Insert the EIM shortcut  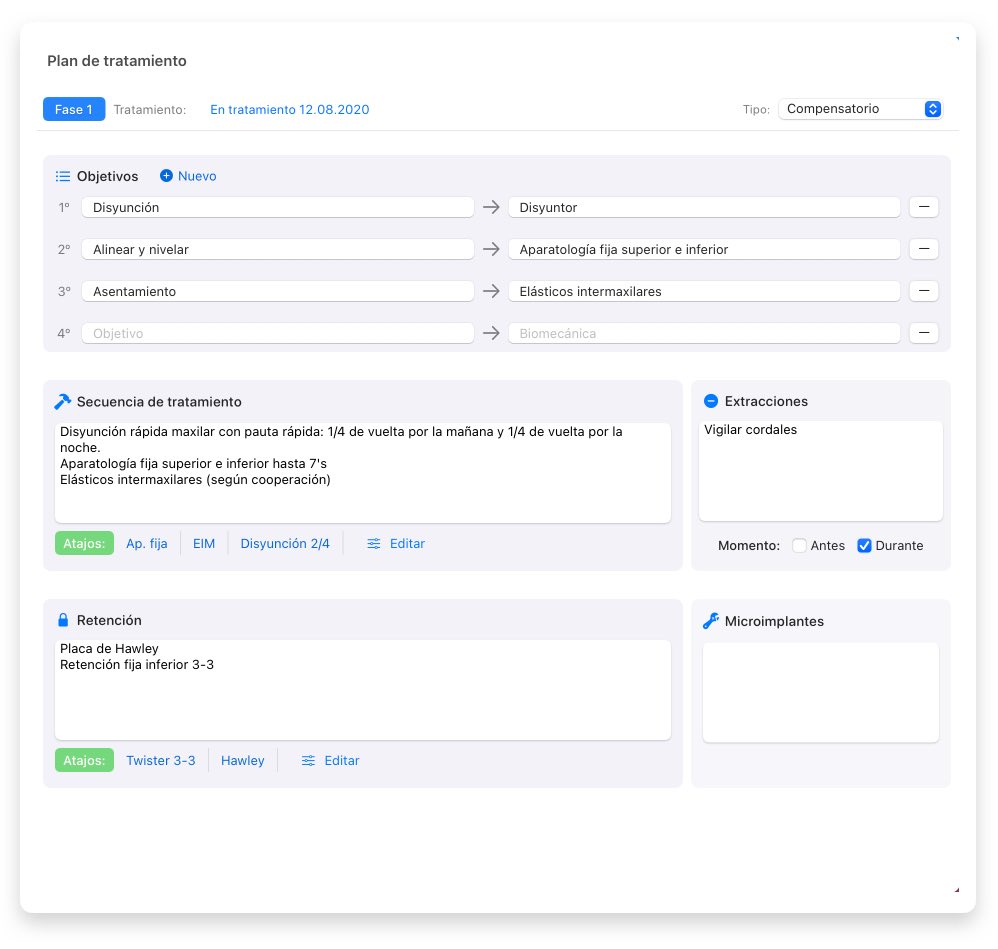(204, 544)
